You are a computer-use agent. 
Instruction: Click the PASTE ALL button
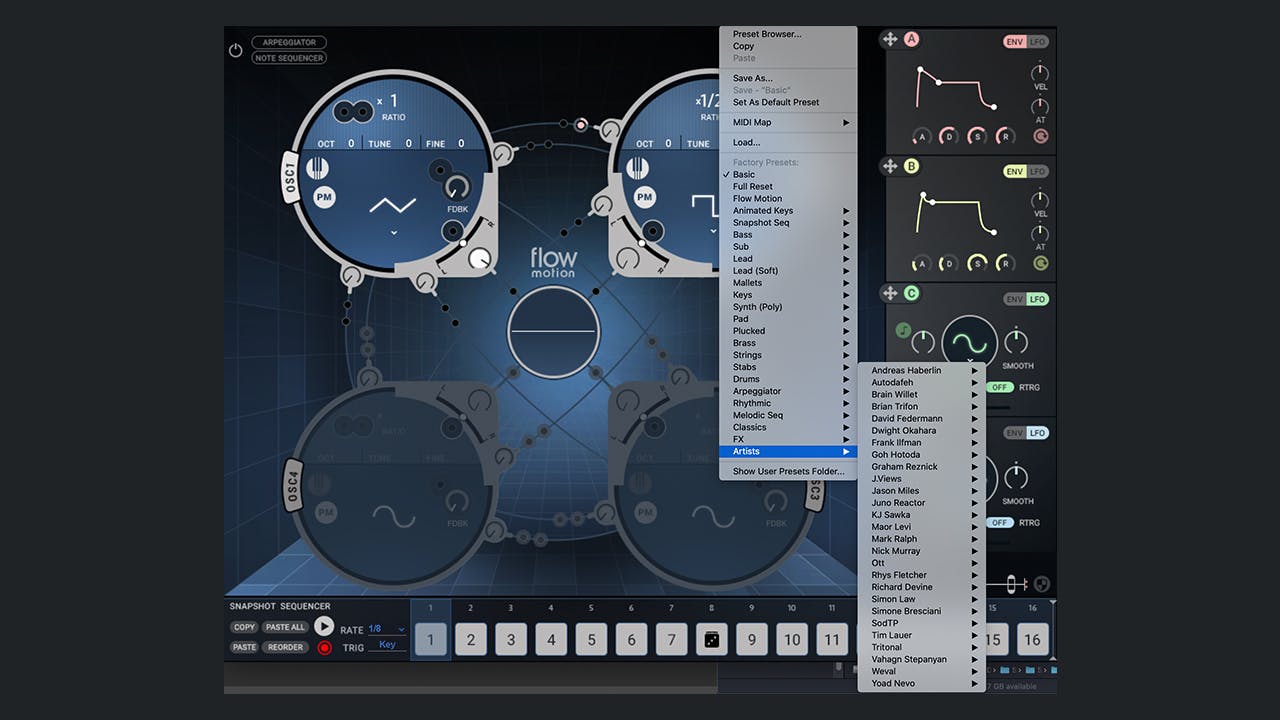285,627
